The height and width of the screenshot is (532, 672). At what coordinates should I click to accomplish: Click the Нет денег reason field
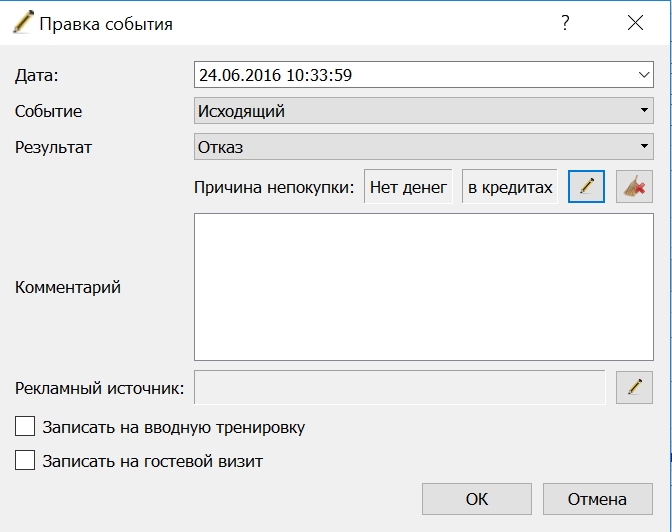[408, 187]
